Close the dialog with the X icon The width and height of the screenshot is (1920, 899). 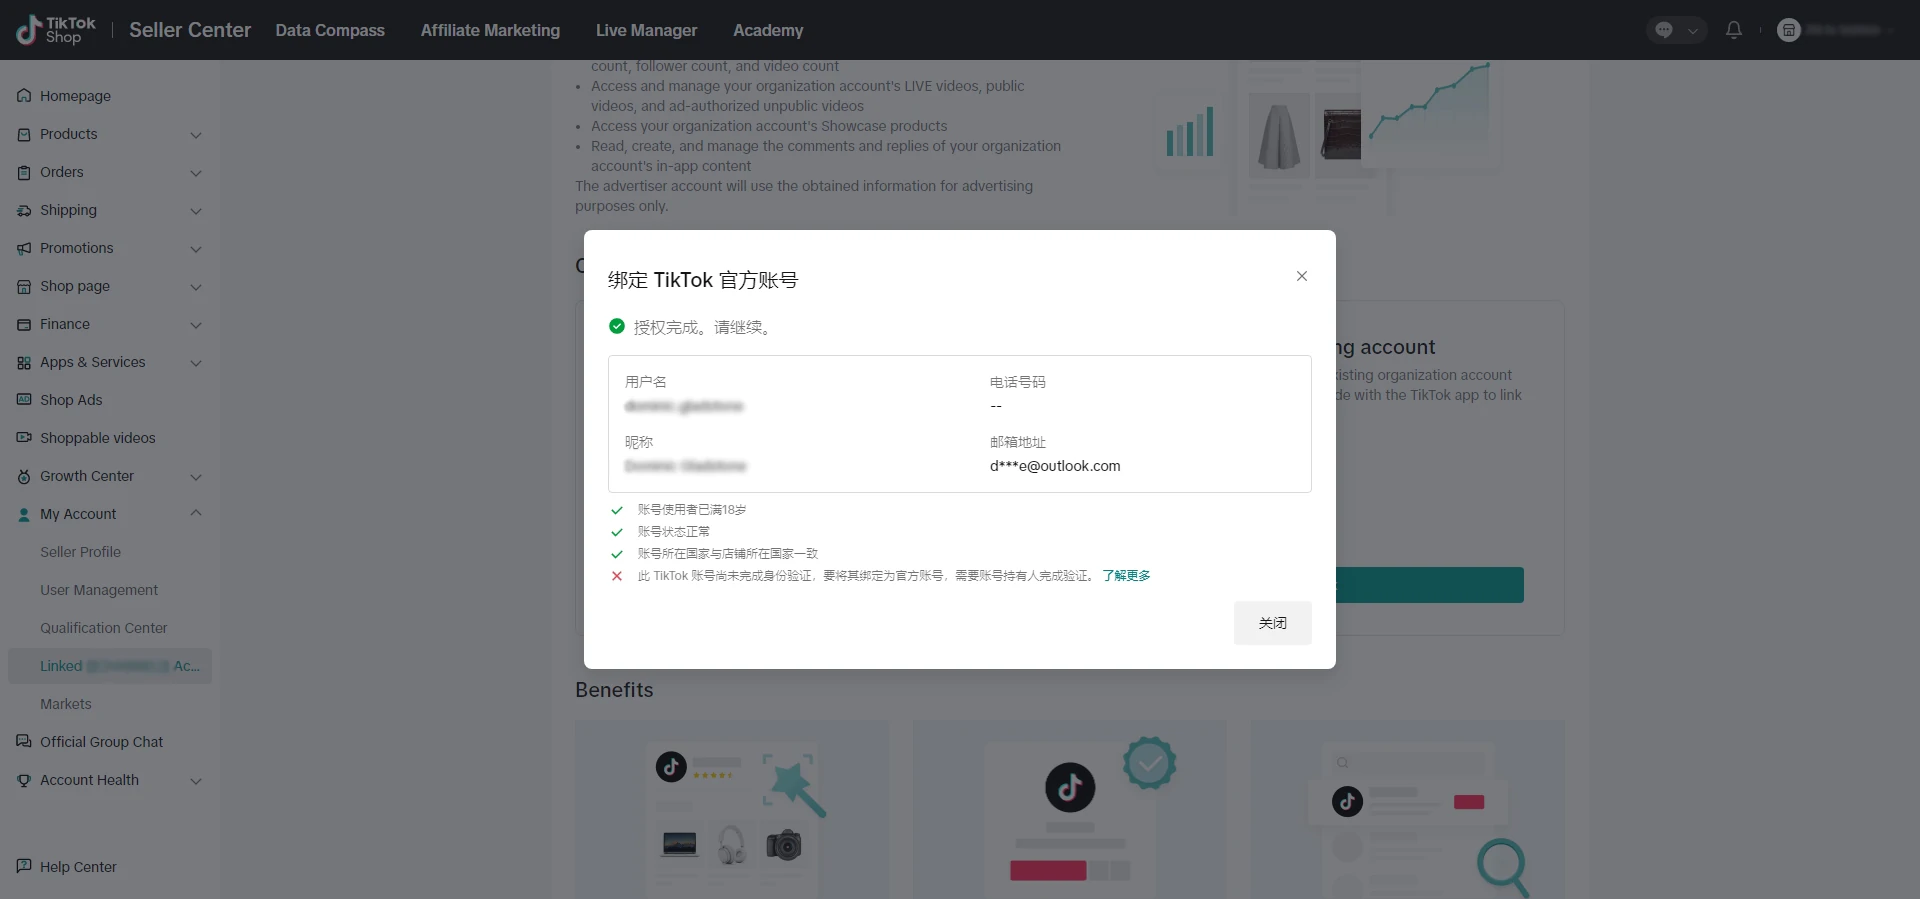1301,276
